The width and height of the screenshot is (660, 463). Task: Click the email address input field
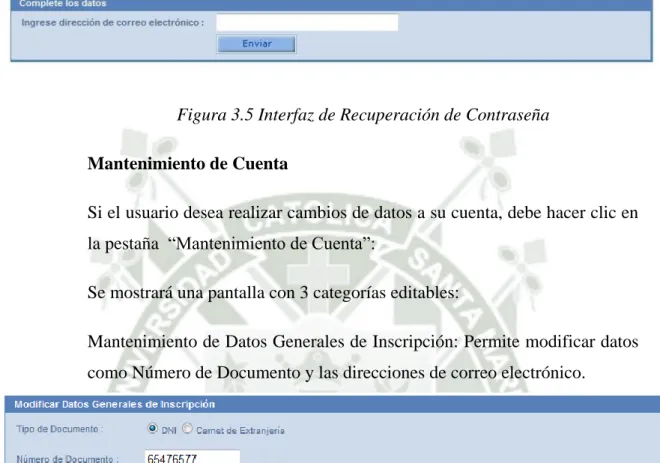pyautogui.click(x=307, y=22)
